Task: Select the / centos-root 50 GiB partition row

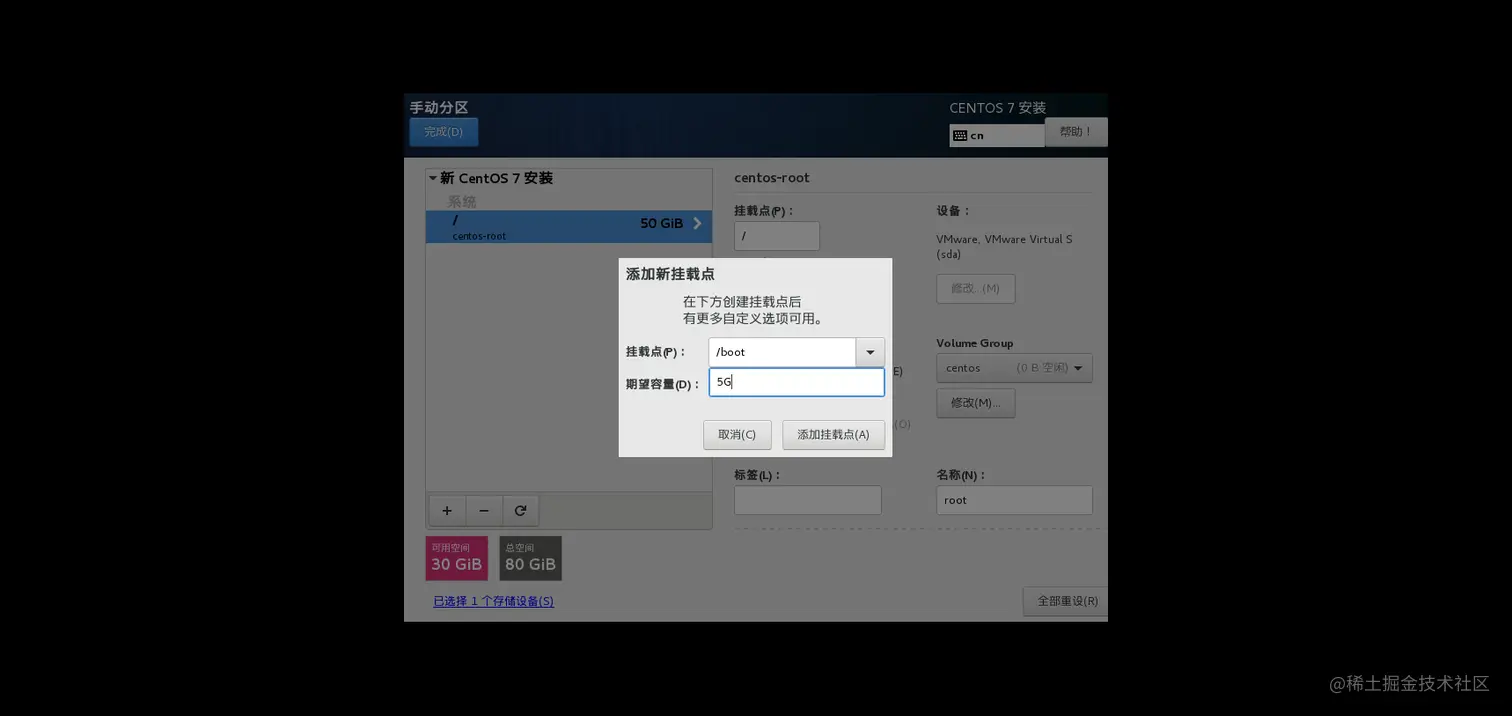Action: click(569, 226)
